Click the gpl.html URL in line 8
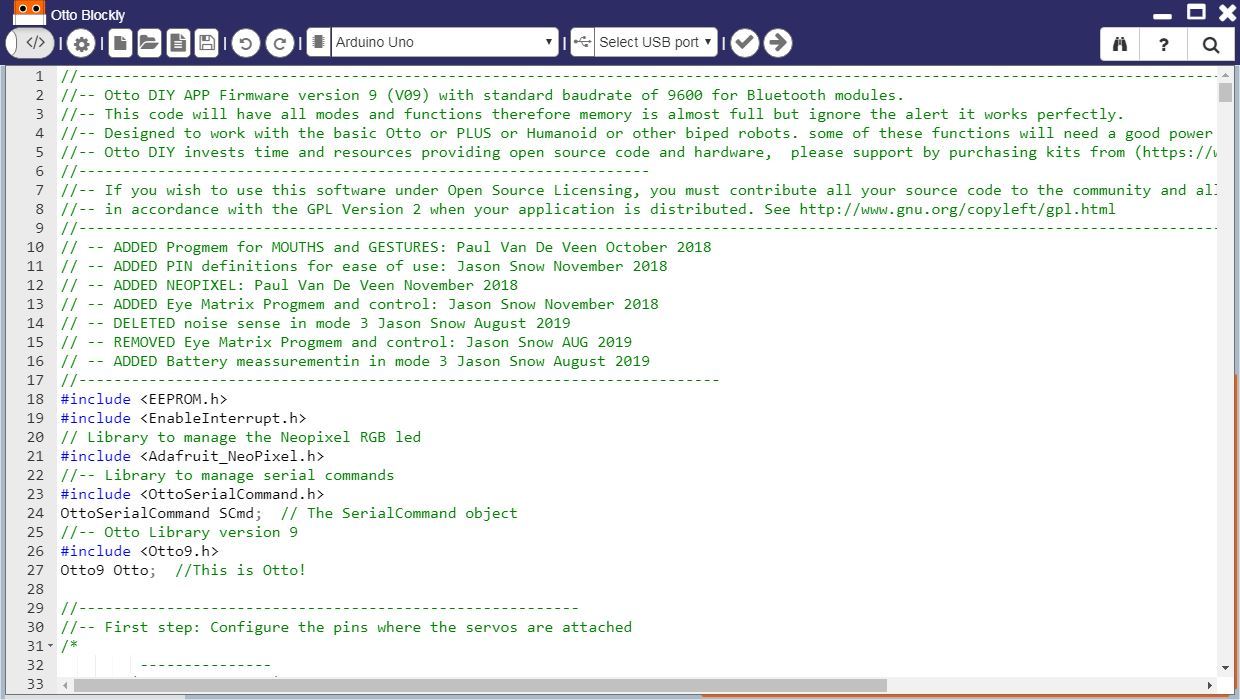The width and height of the screenshot is (1240, 700). click(957, 209)
